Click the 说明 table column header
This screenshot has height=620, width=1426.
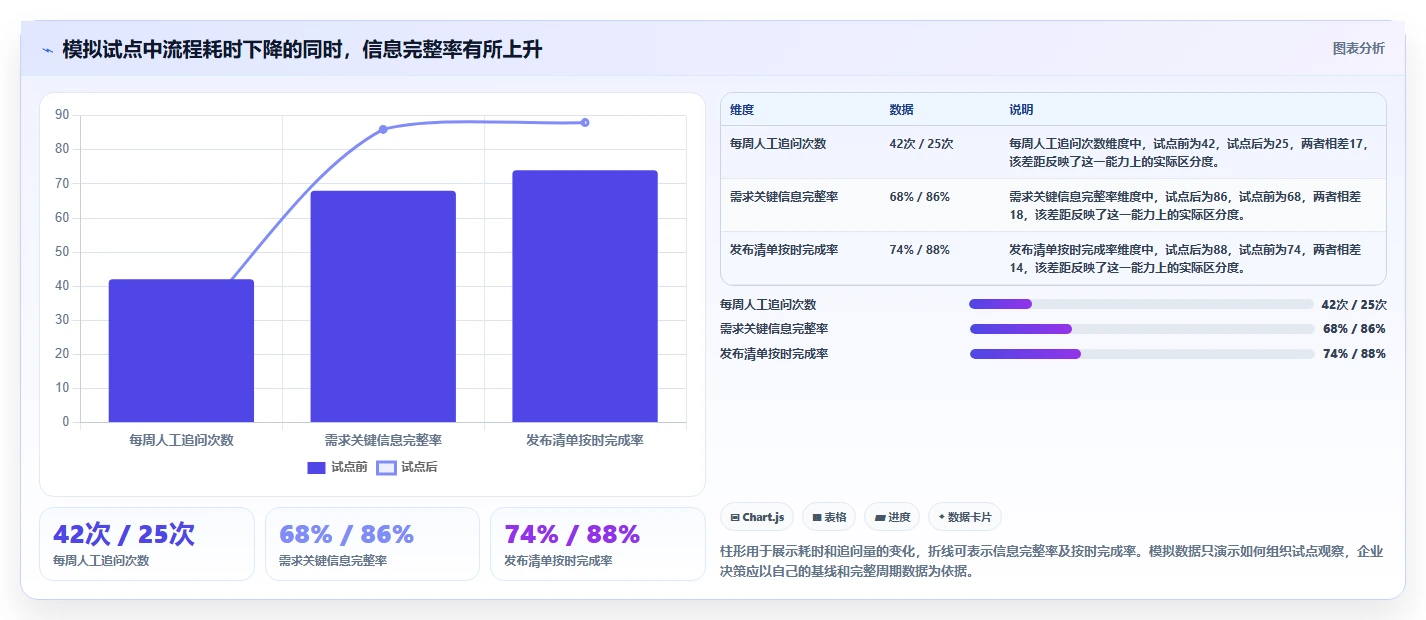[x=1021, y=110]
